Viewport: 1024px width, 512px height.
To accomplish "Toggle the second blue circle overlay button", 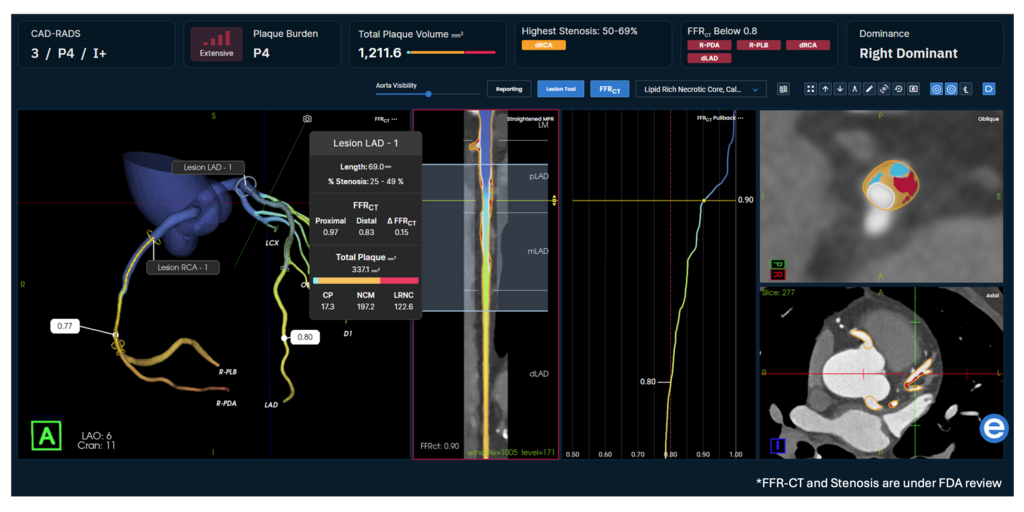I will pos(952,89).
